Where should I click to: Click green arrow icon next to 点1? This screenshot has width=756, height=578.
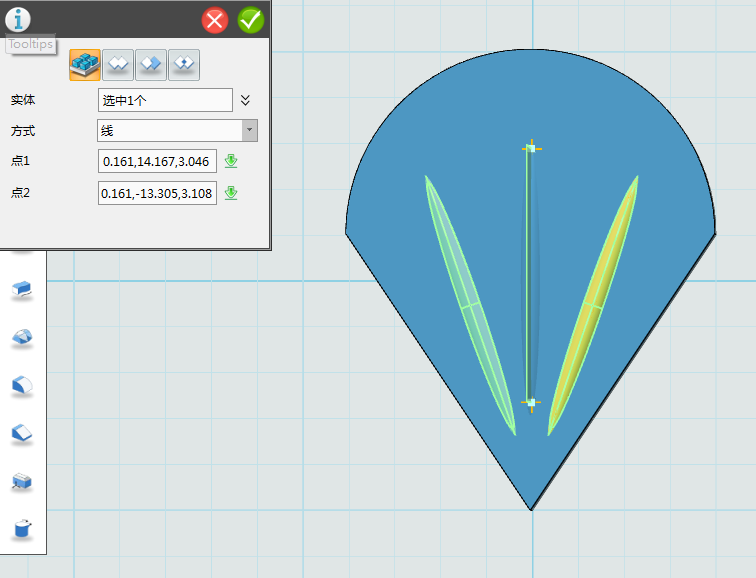[231, 161]
